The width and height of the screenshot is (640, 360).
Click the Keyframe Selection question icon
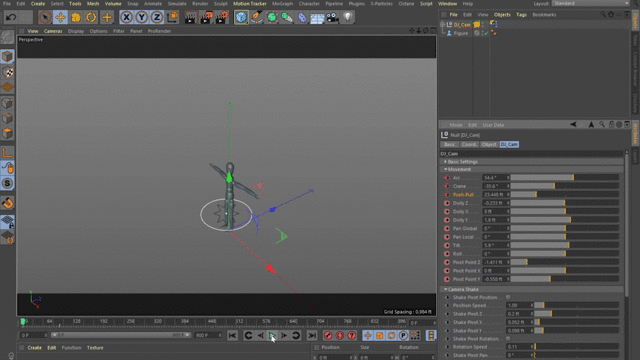tap(352, 336)
